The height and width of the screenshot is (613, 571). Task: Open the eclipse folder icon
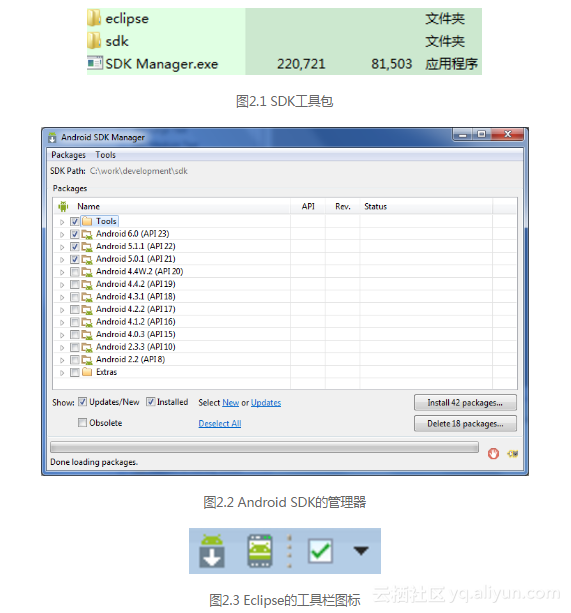tap(94, 18)
